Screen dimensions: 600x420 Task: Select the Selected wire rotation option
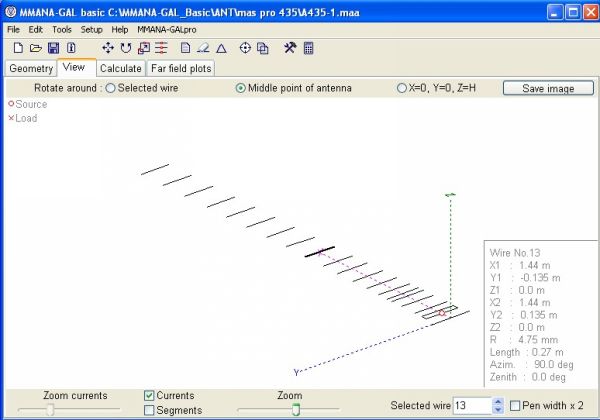tap(110, 88)
